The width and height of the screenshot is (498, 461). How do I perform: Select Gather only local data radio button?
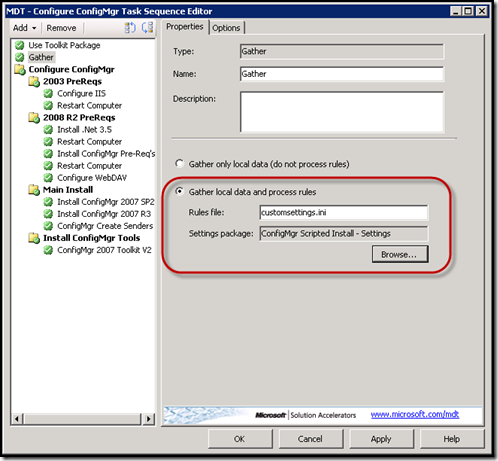point(179,164)
